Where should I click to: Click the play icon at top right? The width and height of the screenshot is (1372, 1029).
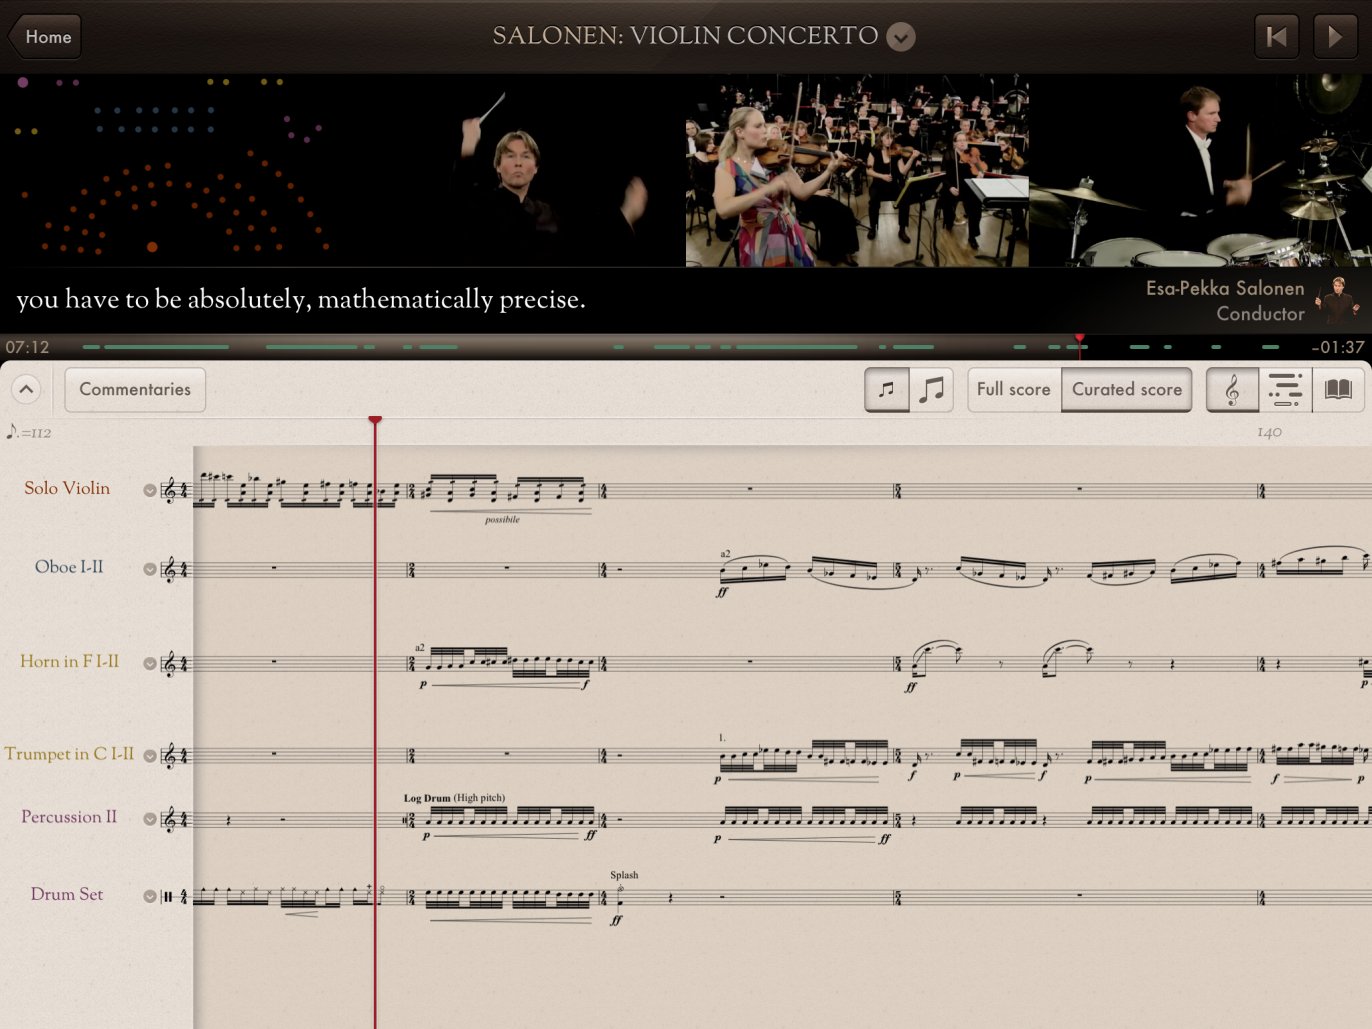click(x=1335, y=36)
